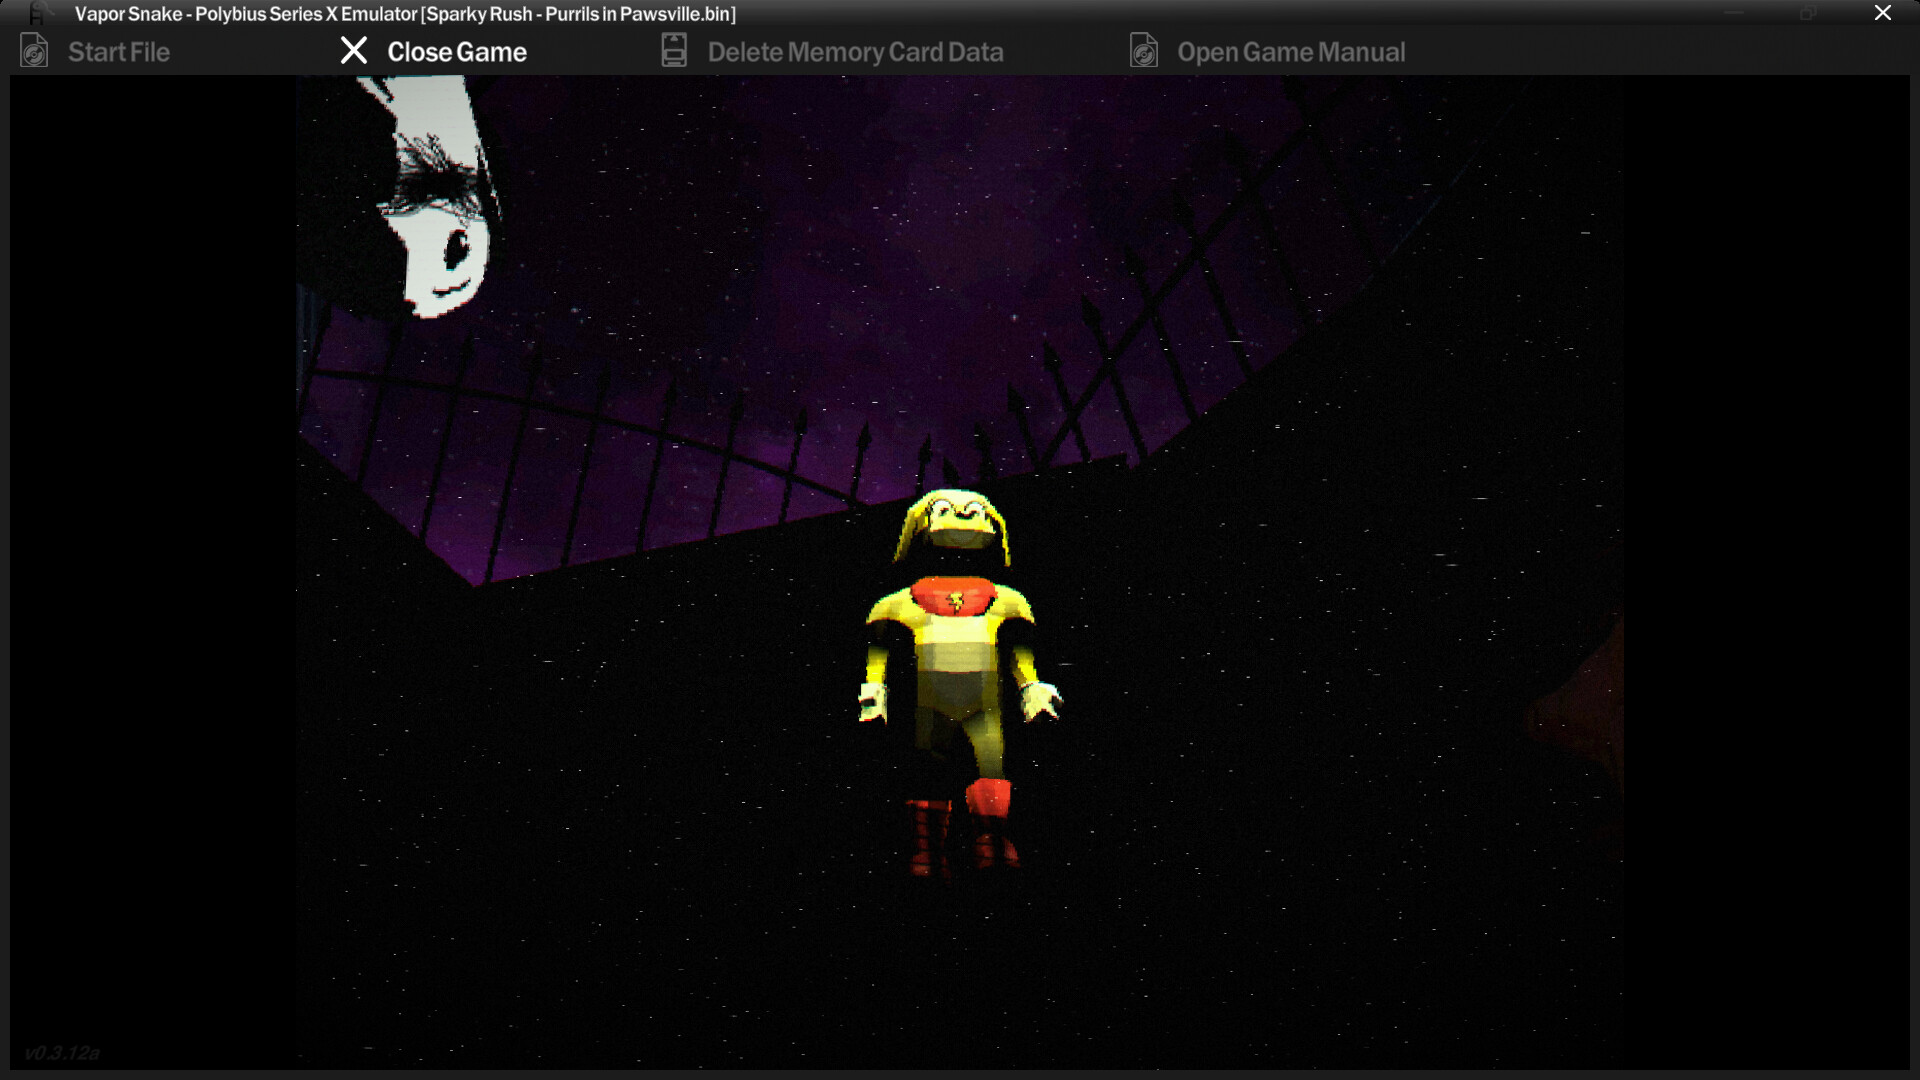Open the game manual via its label
This screenshot has width=1920, height=1080.
pyautogui.click(x=1292, y=51)
